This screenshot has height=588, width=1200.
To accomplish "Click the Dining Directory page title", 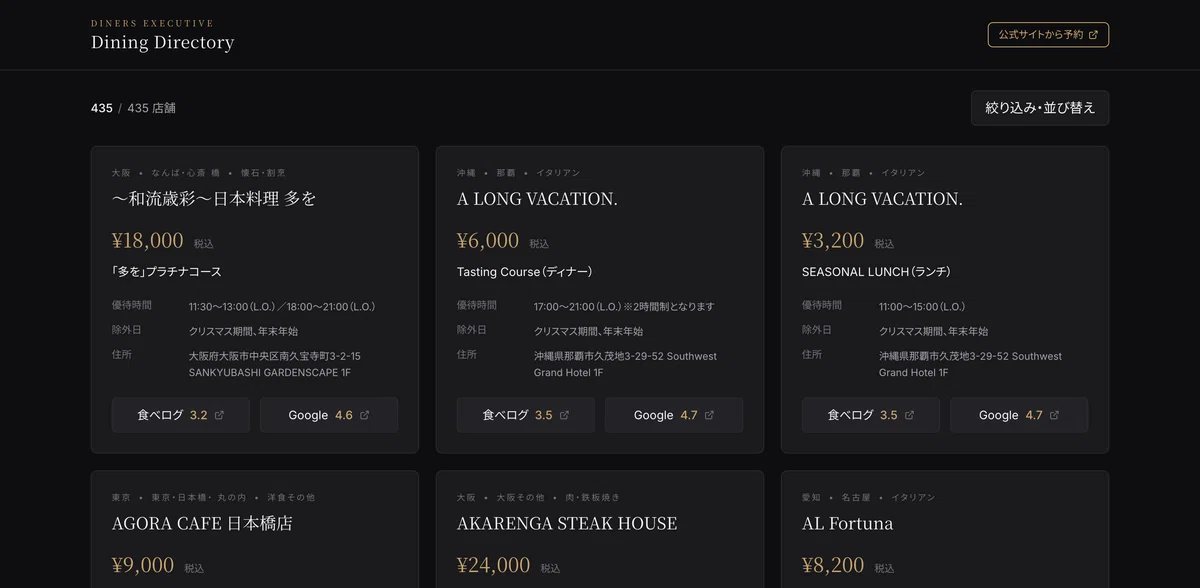I will click(162, 42).
